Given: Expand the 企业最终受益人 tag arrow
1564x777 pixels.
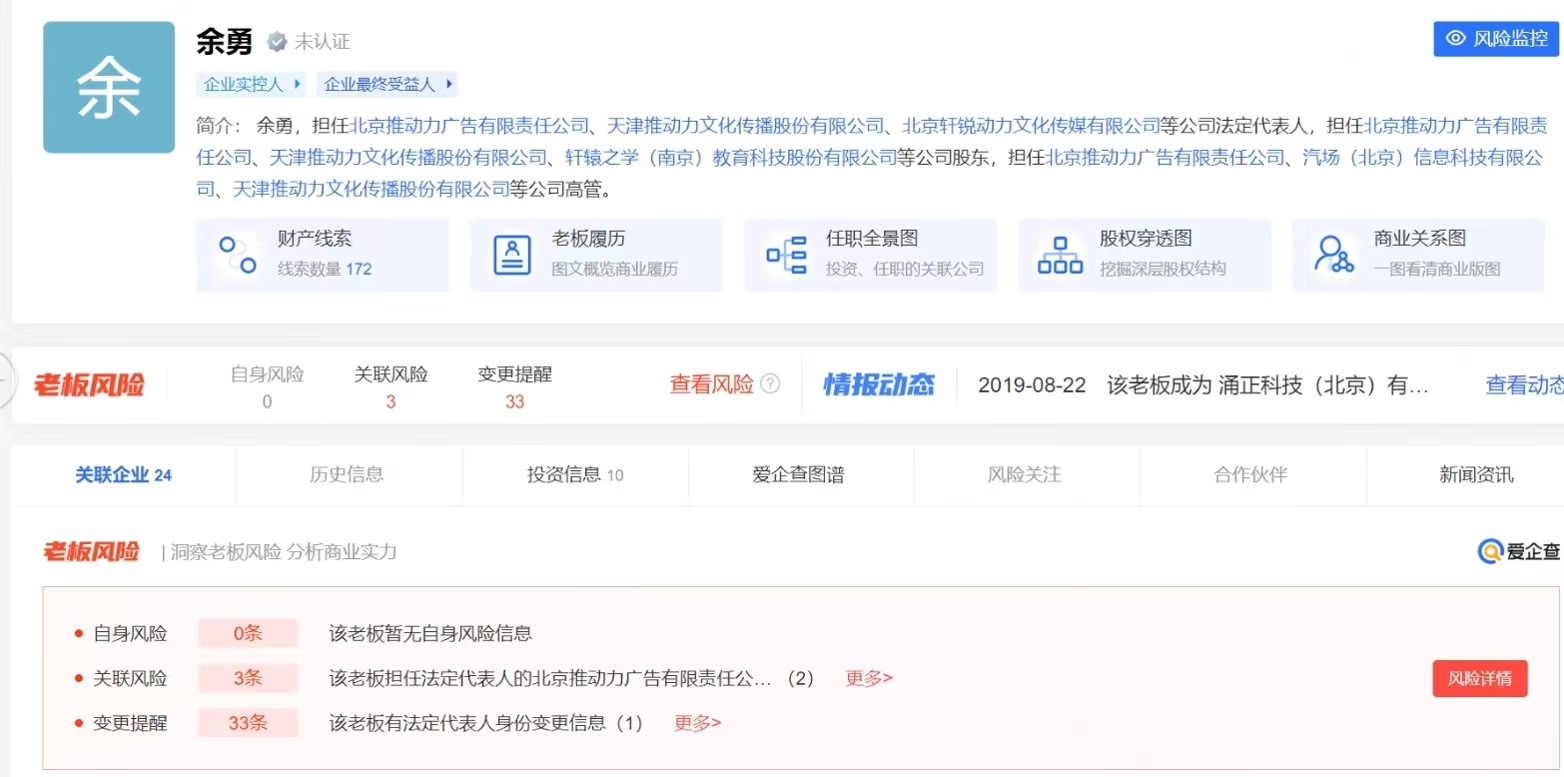Looking at the screenshot, I should [x=450, y=85].
